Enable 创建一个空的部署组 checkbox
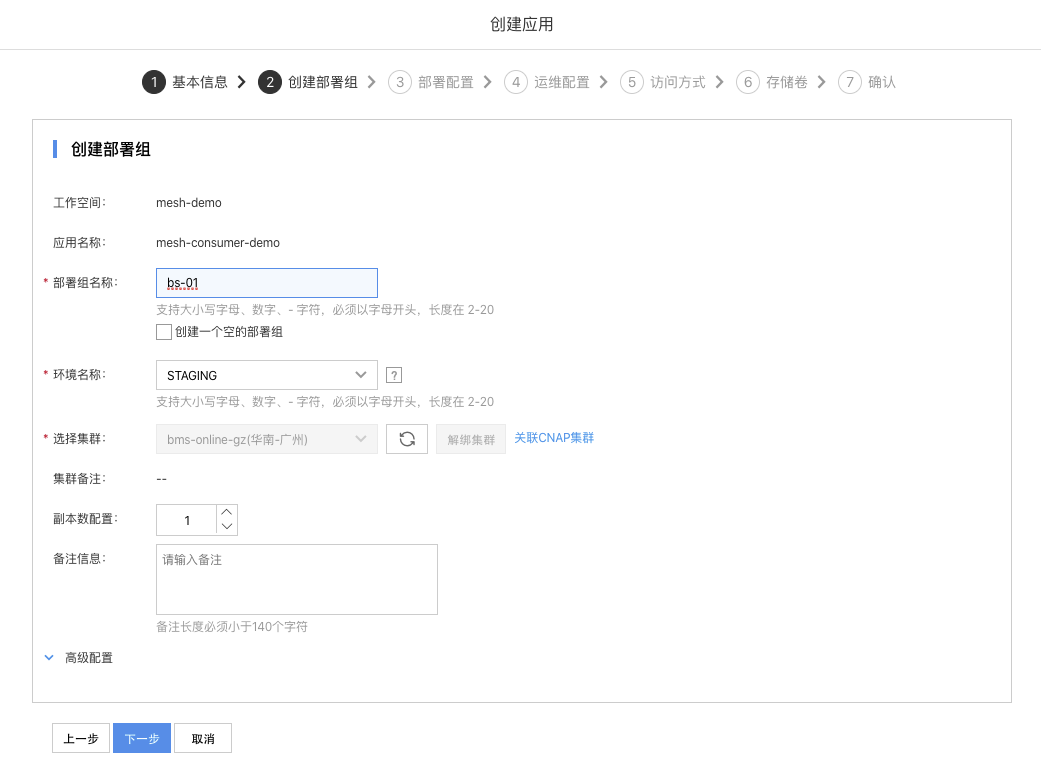The image size is (1041, 781). (165, 332)
